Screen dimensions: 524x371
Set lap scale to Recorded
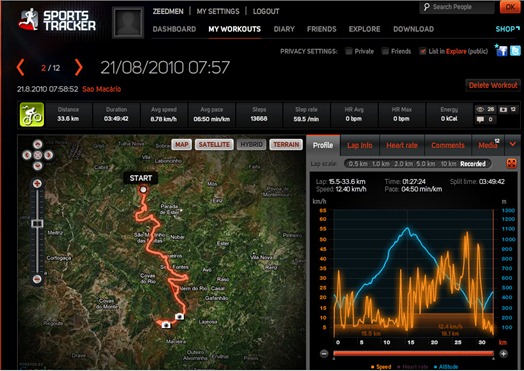(x=473, y=164)
